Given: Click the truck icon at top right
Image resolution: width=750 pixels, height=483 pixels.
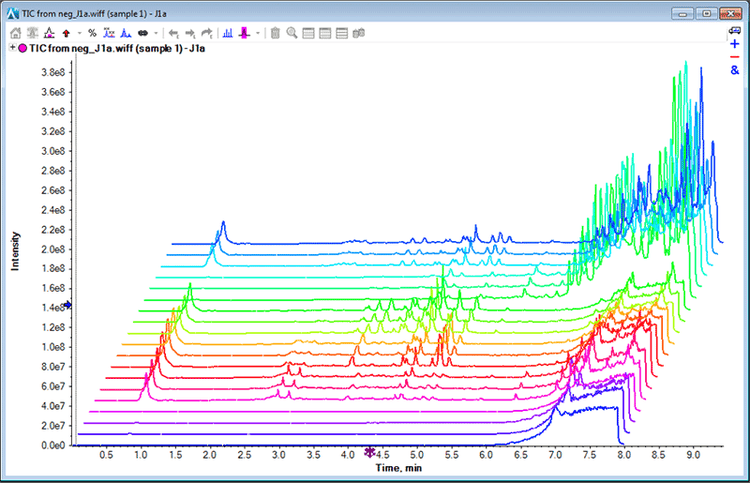Looking at the screenshot, I should pos(735,31).
